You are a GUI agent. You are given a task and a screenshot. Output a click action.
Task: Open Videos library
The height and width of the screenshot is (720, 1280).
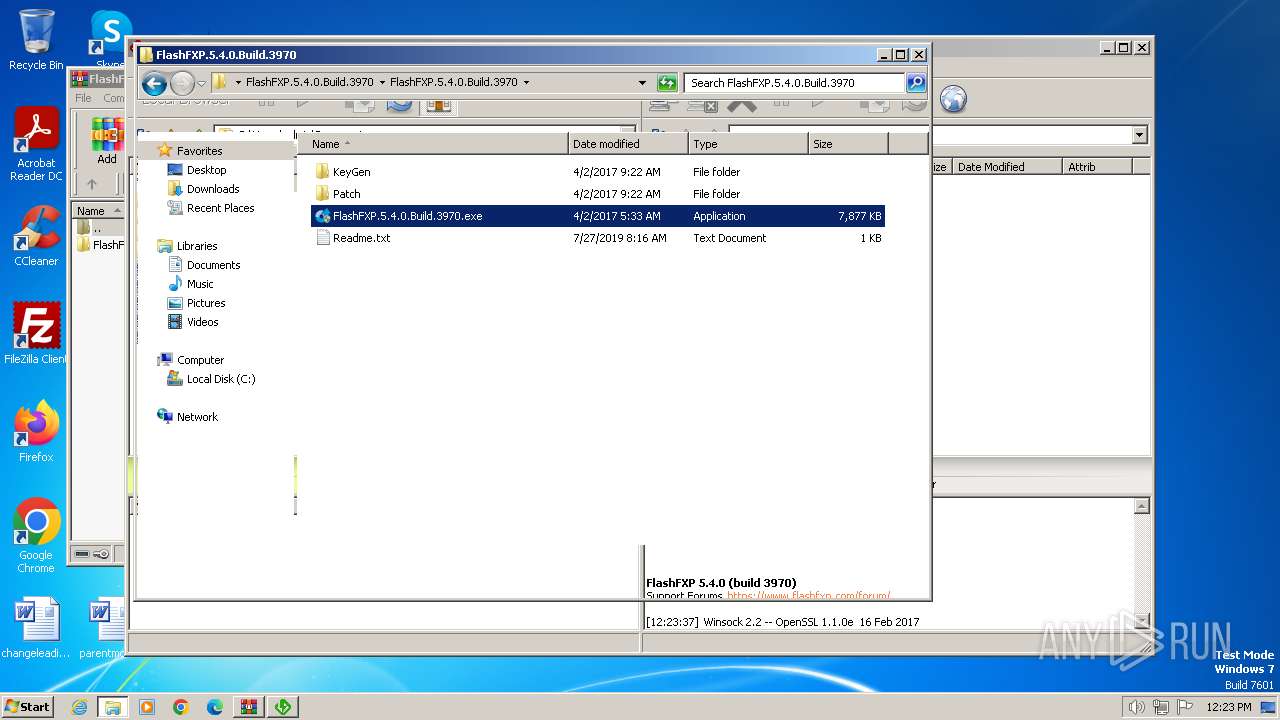202,322
